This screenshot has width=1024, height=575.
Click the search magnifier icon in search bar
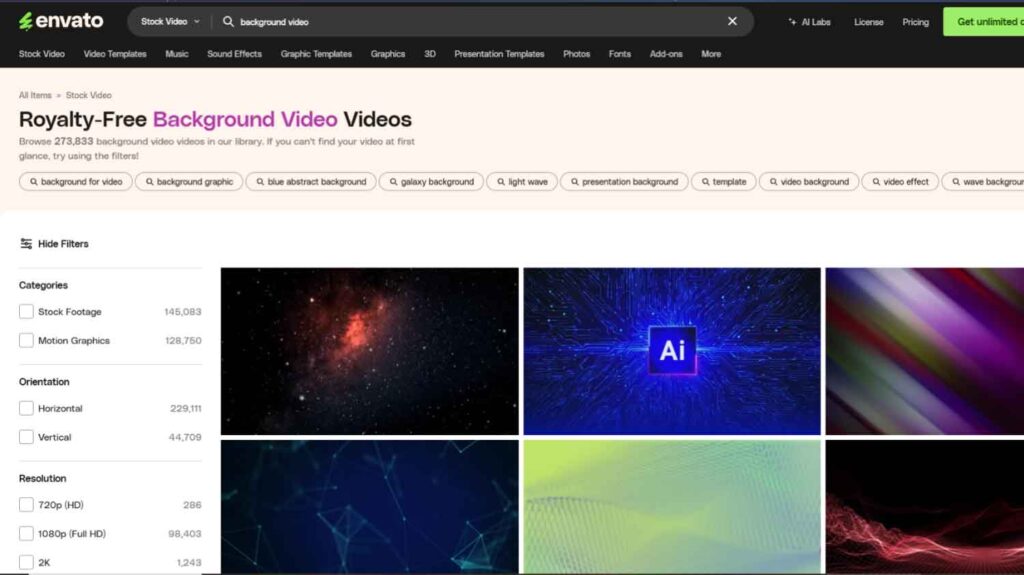pos(228,22)
